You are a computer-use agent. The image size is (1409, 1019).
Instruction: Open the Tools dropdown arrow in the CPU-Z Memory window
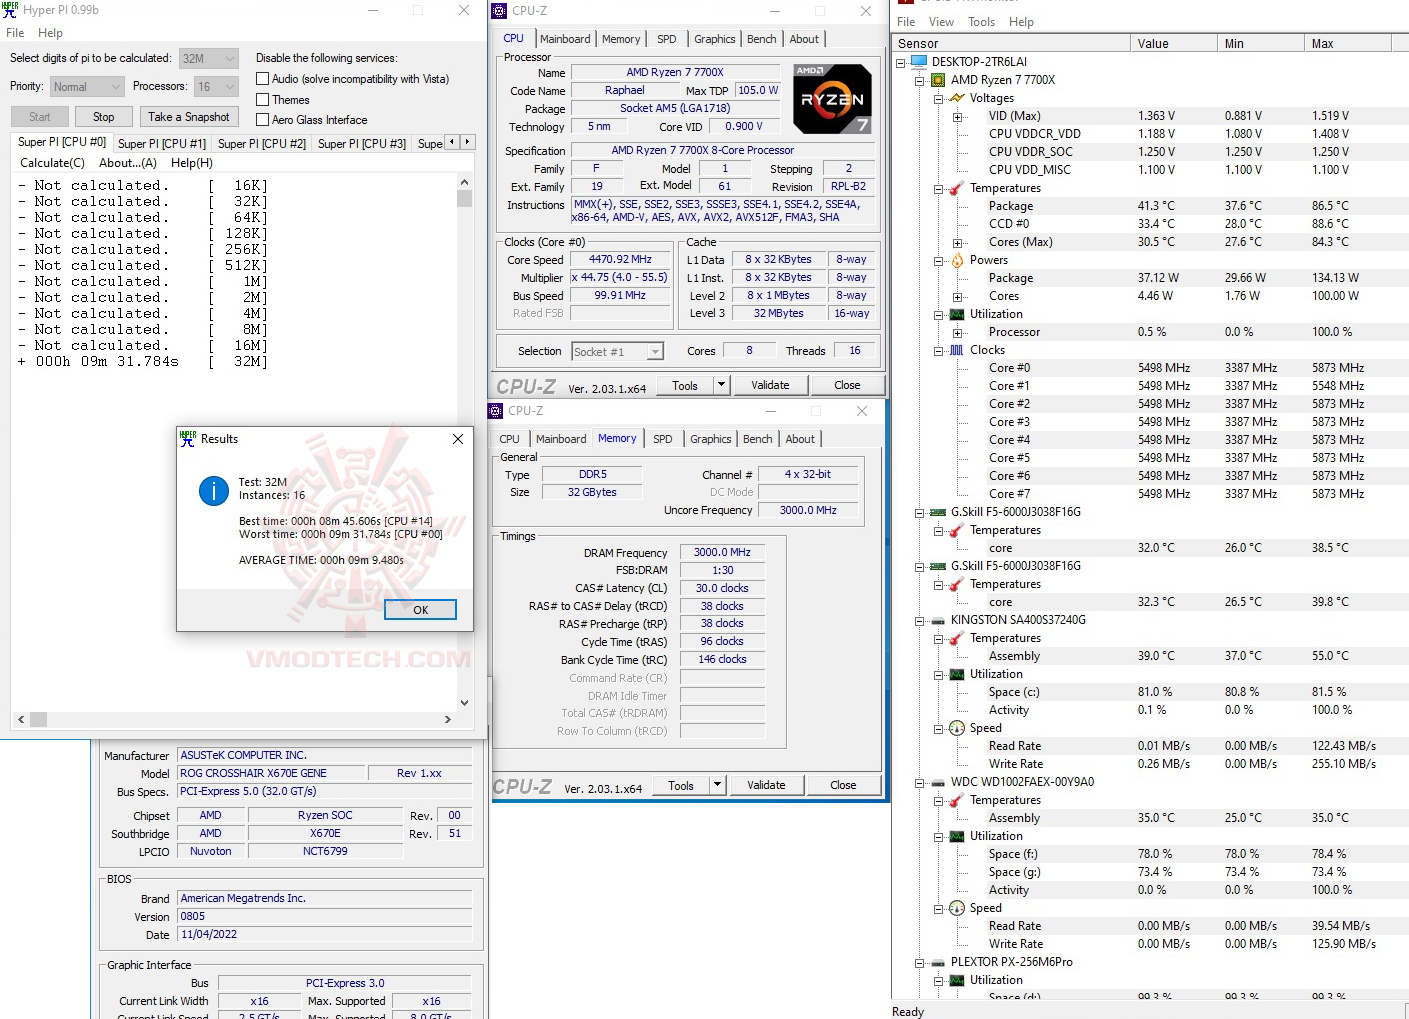717,786
